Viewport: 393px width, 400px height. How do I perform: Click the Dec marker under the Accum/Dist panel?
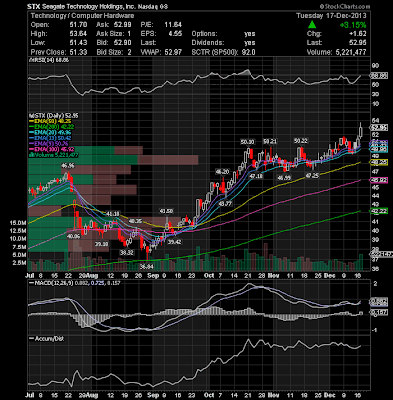point(330,395)
